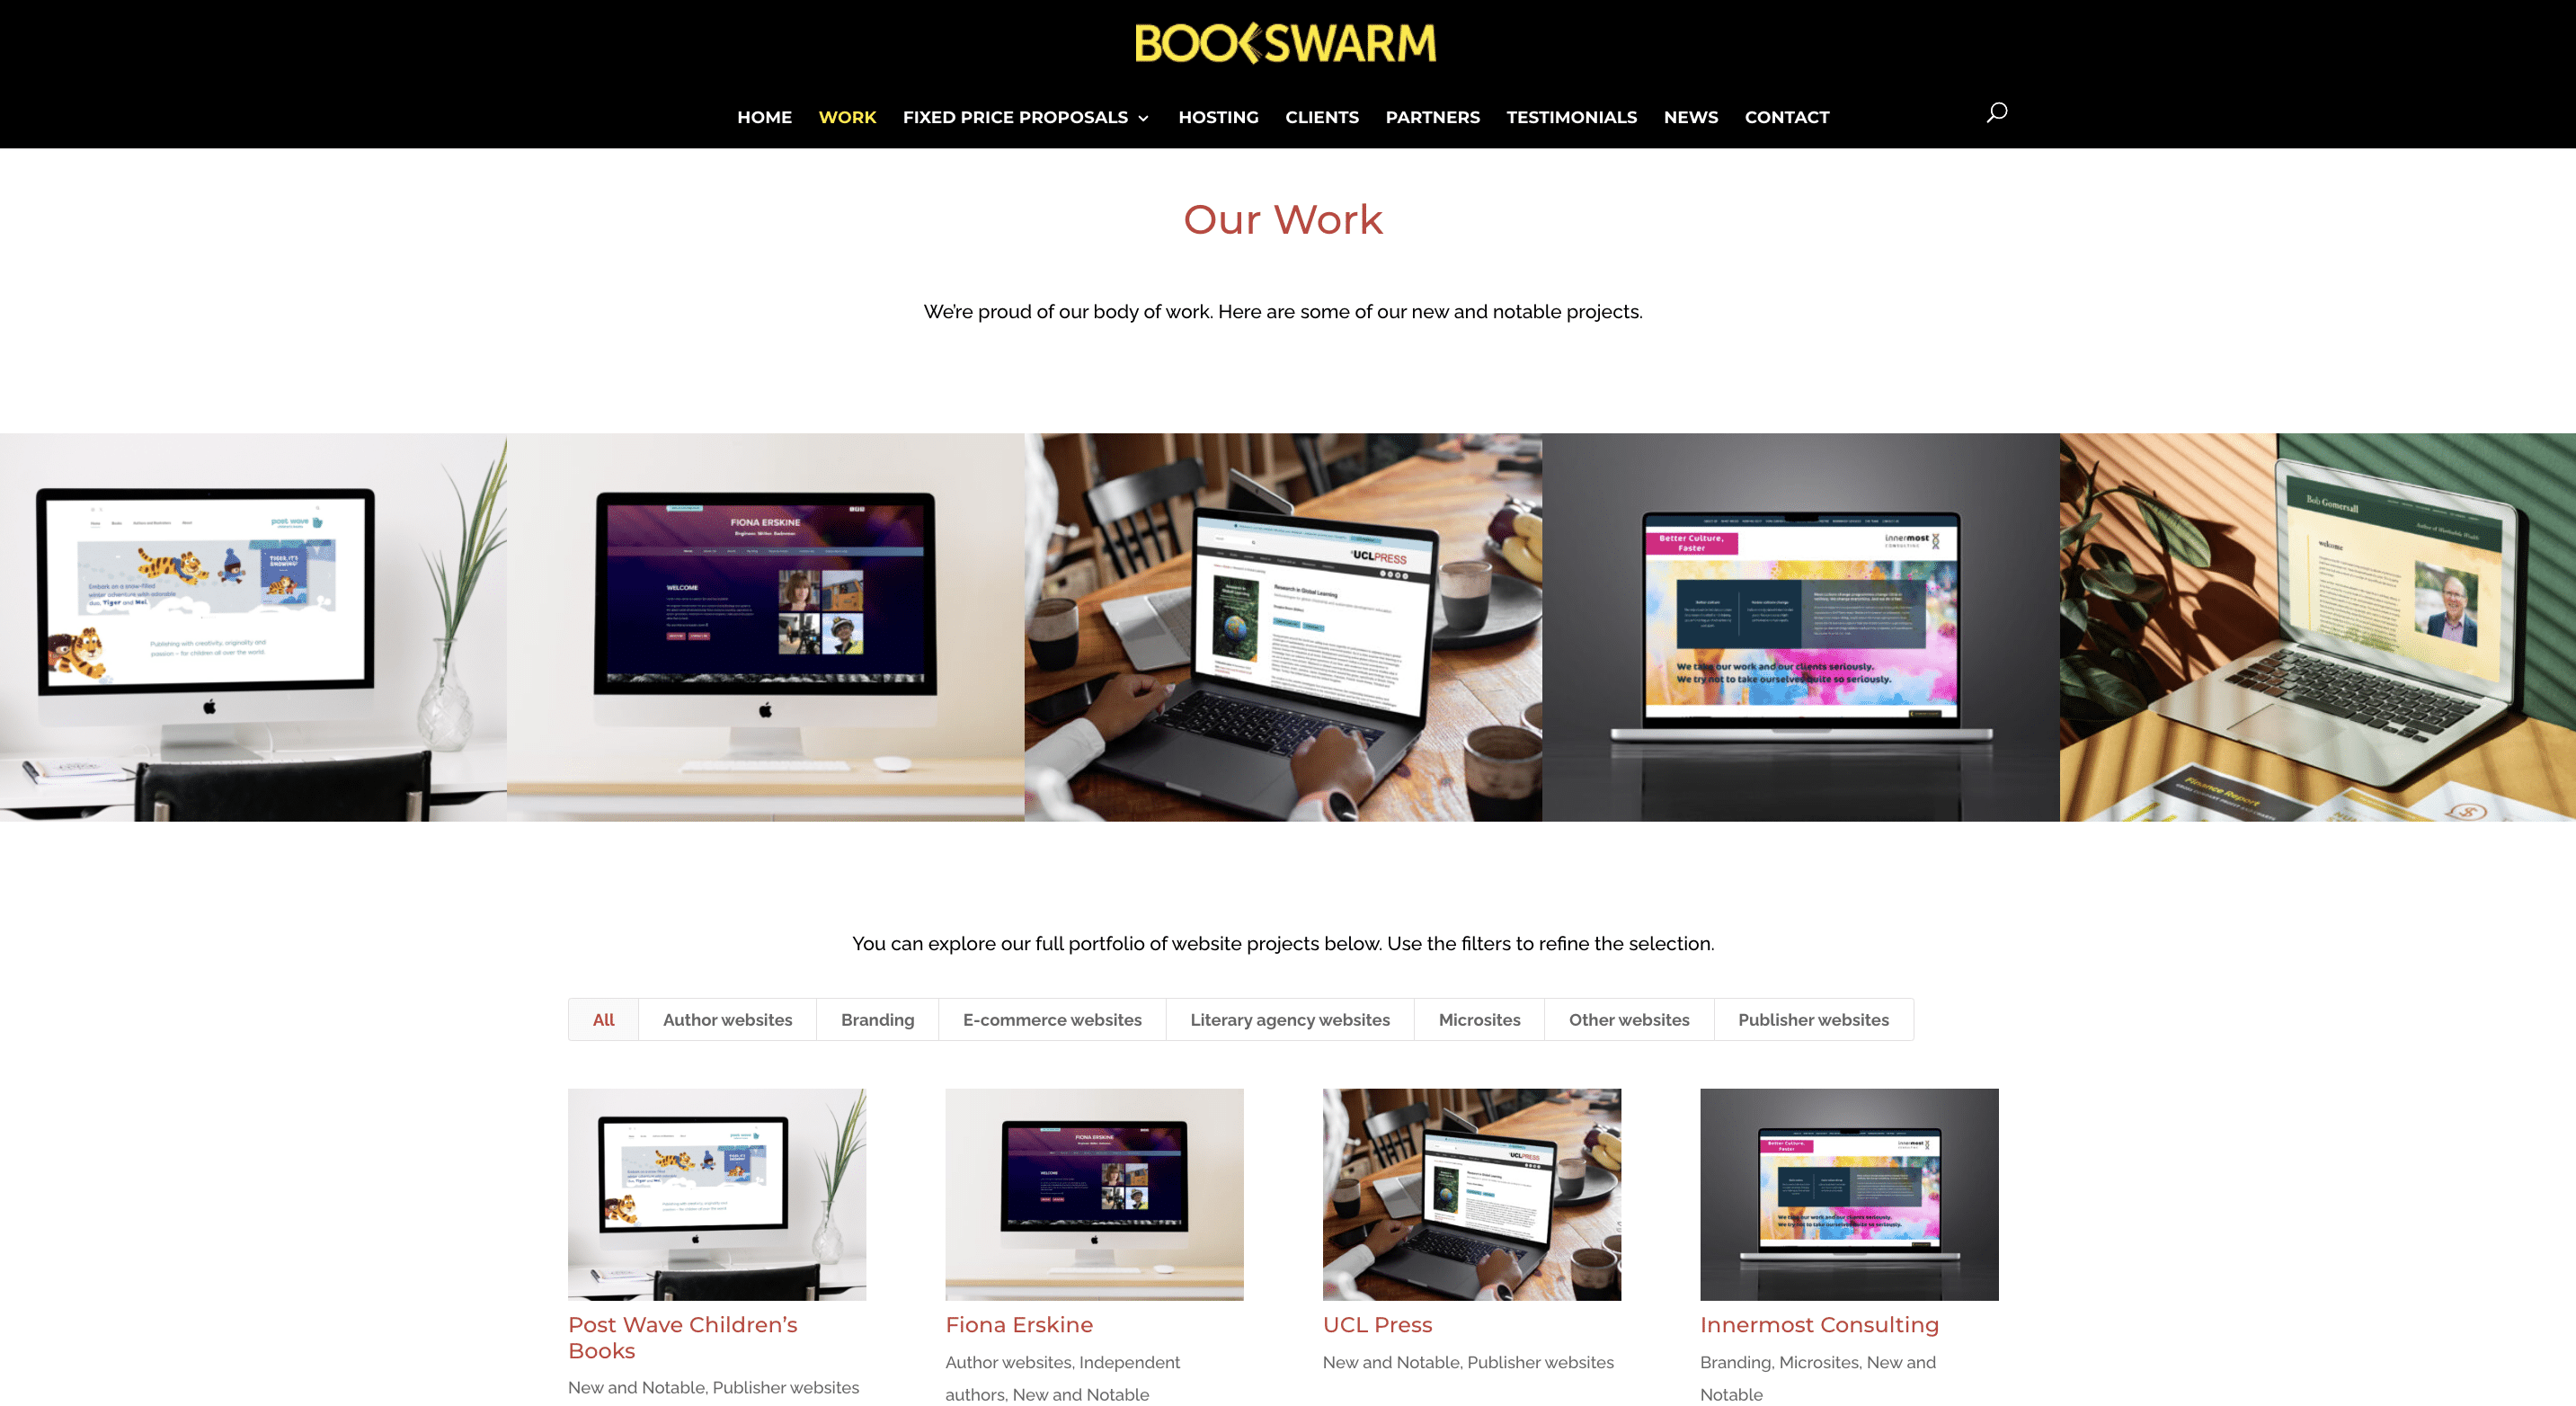Toggle the 'Author websites' filter
Screen dimensions: 2576x1406
click(729, 1019)
